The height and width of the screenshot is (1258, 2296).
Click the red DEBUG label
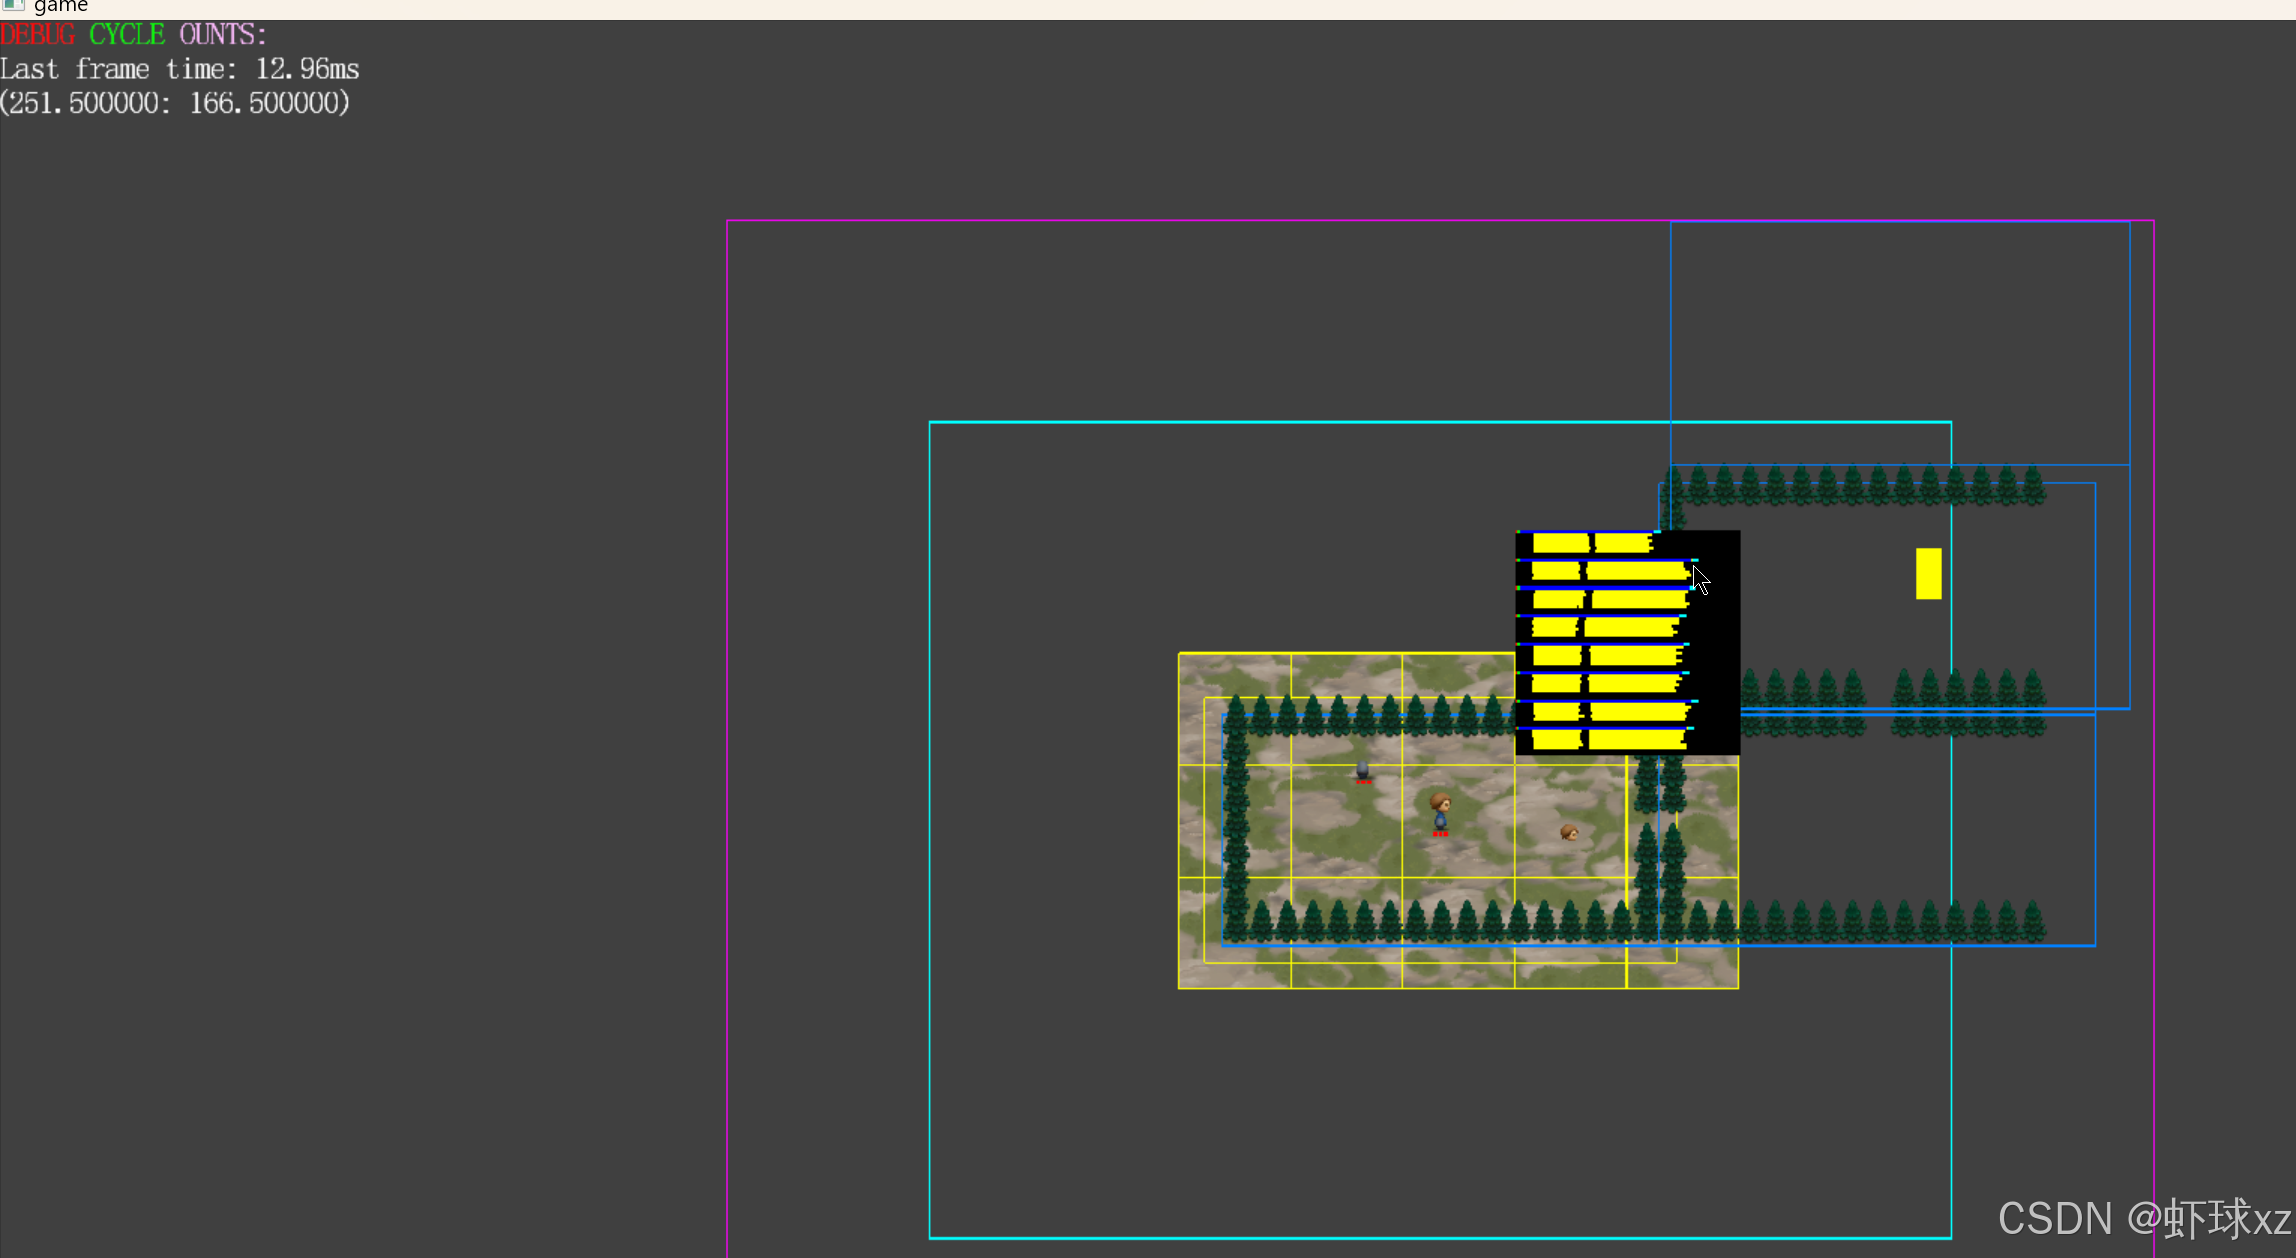click(x=38, y=35)
